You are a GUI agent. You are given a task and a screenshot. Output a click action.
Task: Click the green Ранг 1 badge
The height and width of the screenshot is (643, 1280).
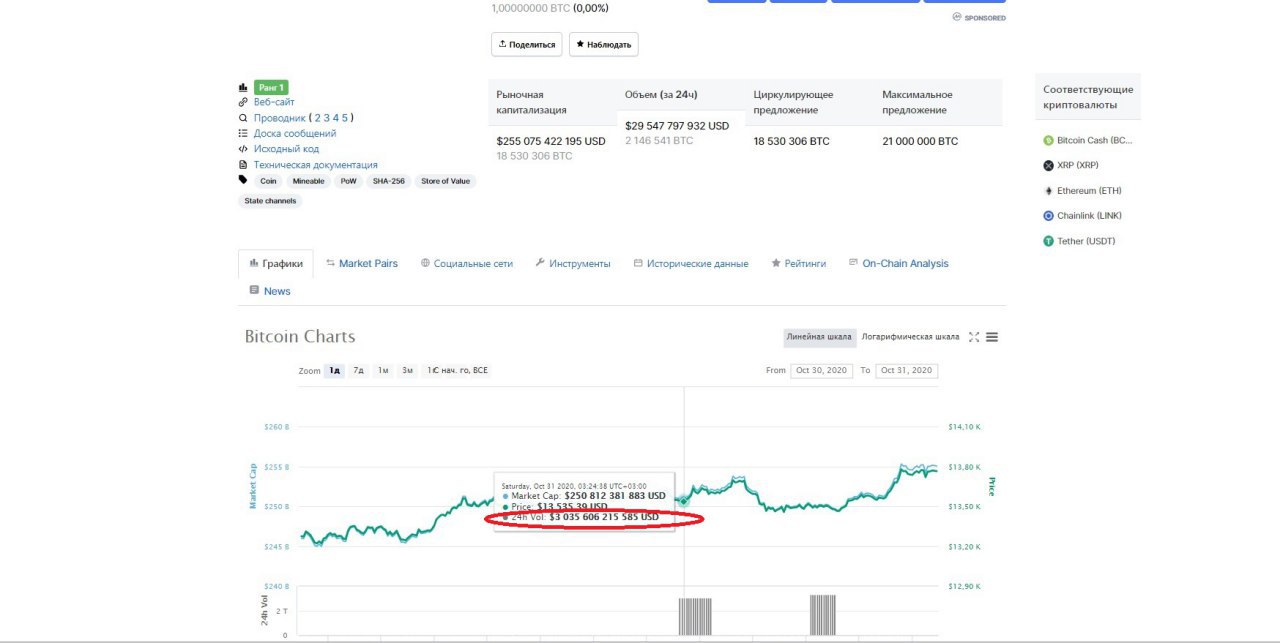(271, 87)
